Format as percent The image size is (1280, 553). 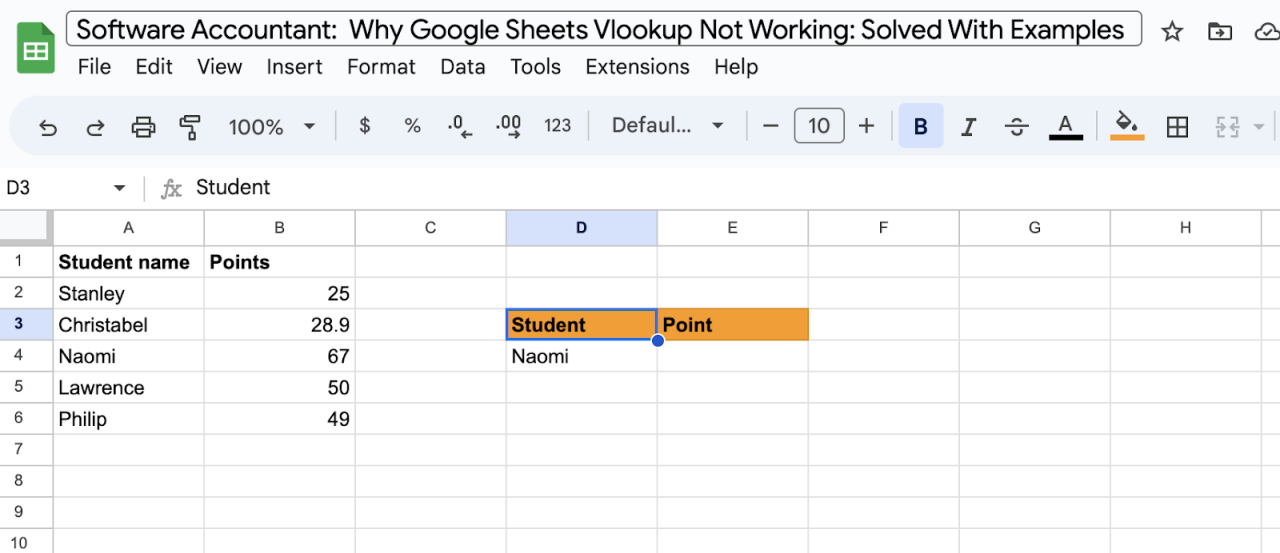click(412, 126)
